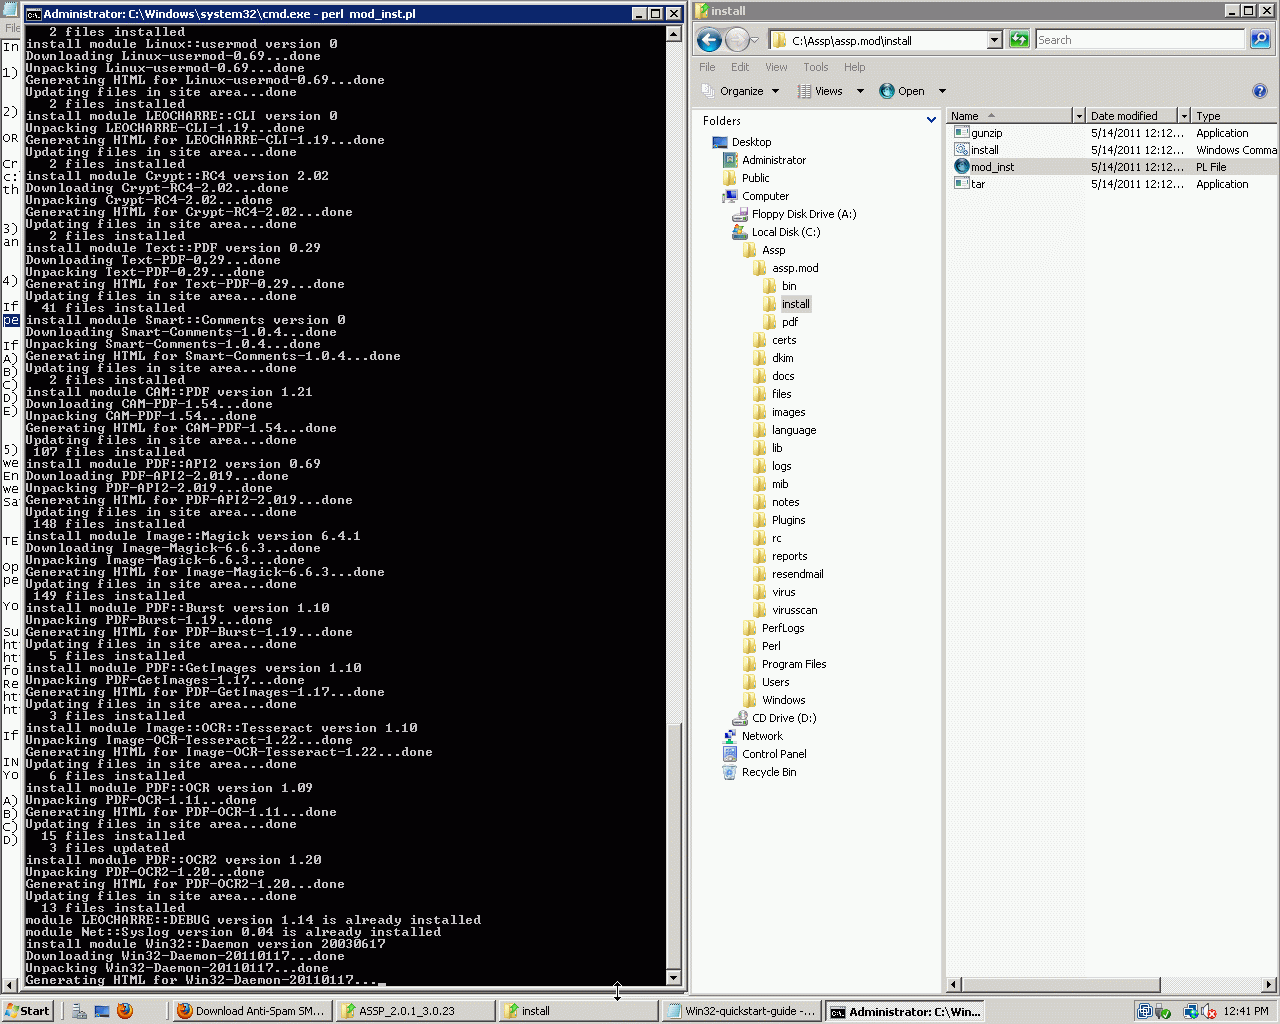Image resolution: width=1280 pixels, height=1024 pixels.
Task: Sort files by the Name column header
Action: tap(1009, 116)
